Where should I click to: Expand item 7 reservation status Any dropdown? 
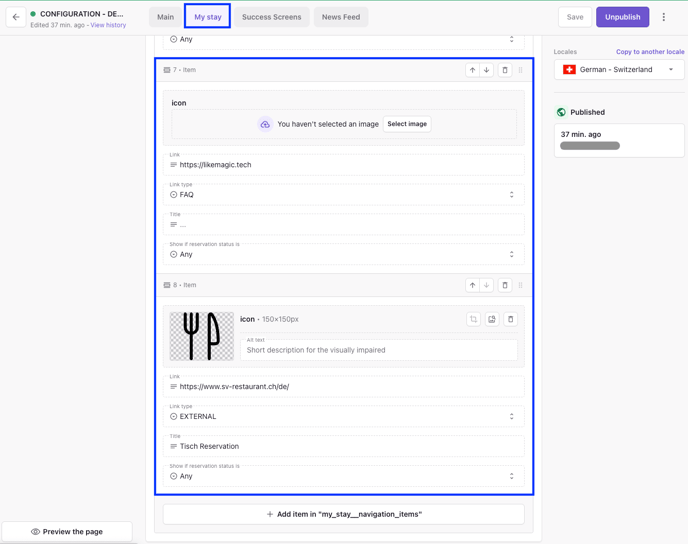(344, 254)
